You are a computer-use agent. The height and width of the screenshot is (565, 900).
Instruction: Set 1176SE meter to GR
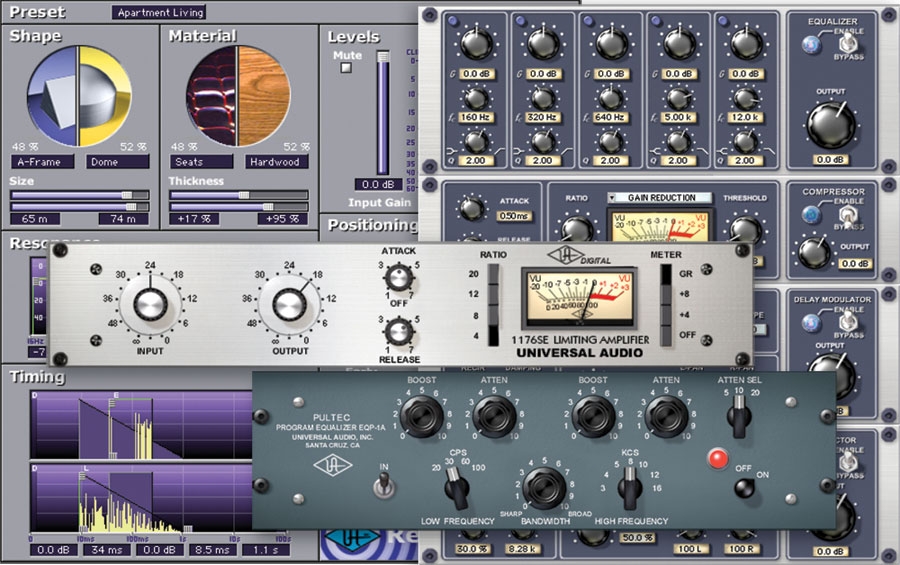pyautogui.click(x=666, y=274)
